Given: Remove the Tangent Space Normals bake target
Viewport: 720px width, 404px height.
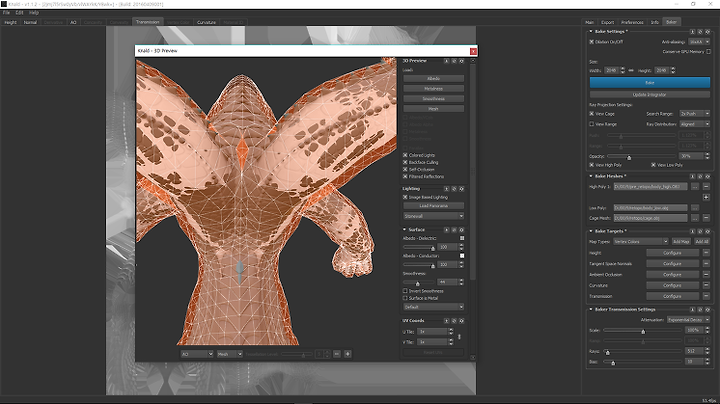Looking at the screenshot, I should 706,264.
